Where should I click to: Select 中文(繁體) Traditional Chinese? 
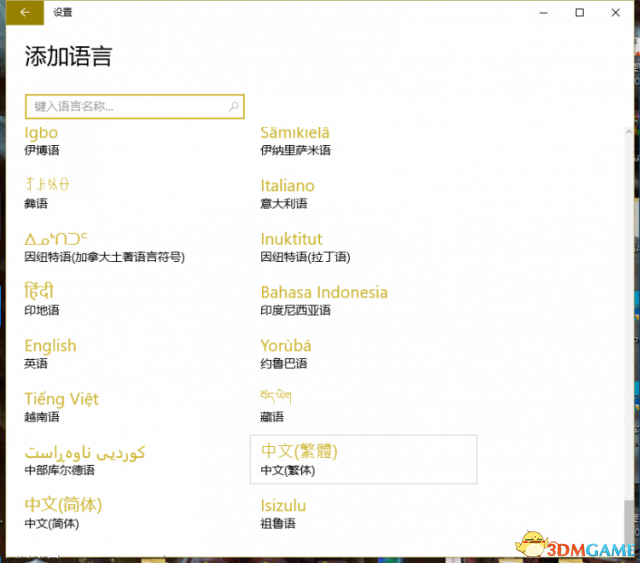click(x=363, y=460)
